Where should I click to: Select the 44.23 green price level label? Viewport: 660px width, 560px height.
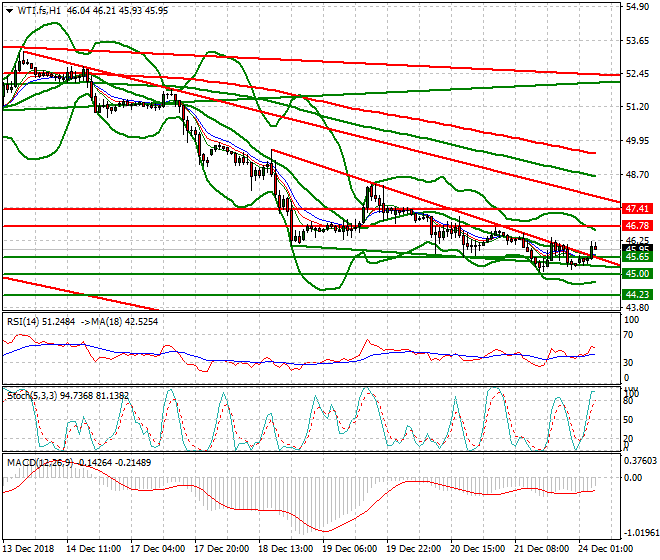637,294
